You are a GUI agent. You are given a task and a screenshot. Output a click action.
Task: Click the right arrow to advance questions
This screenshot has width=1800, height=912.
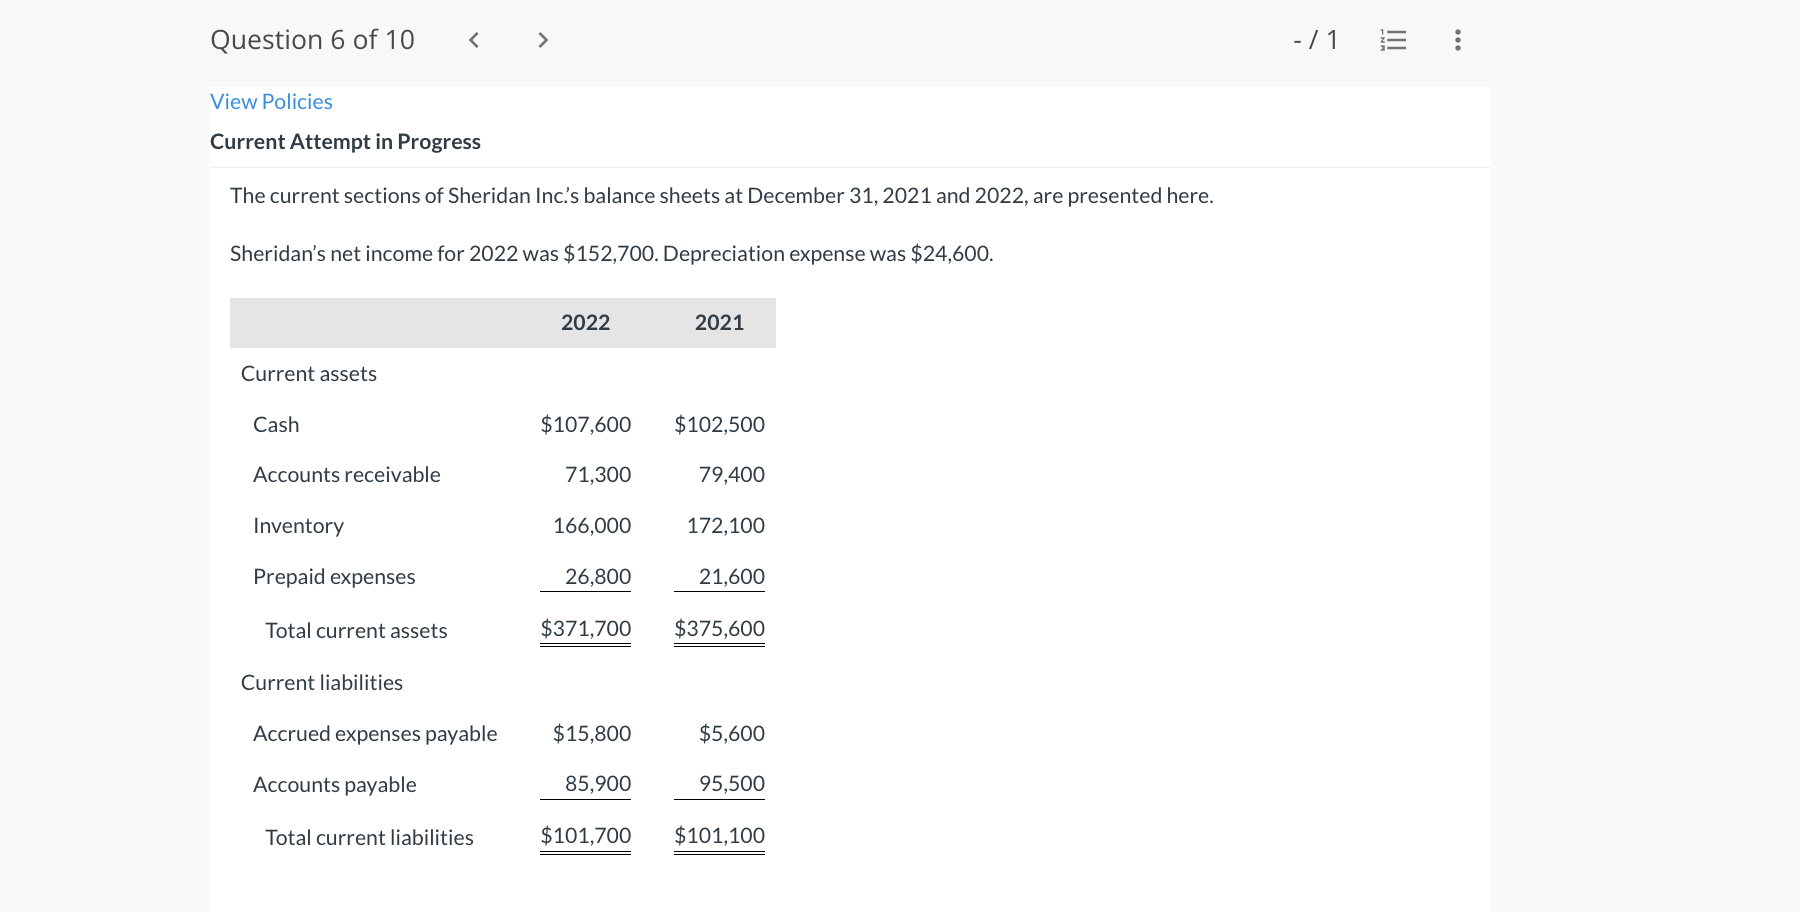(x=543, y=40)
